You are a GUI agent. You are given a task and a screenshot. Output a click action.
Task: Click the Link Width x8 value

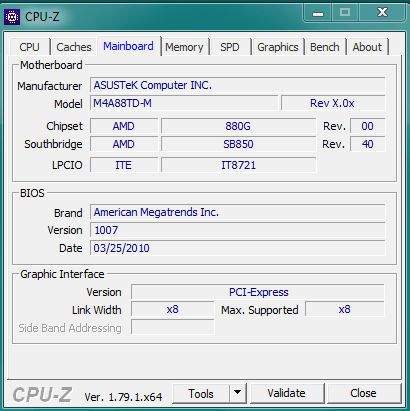(172, 310)
